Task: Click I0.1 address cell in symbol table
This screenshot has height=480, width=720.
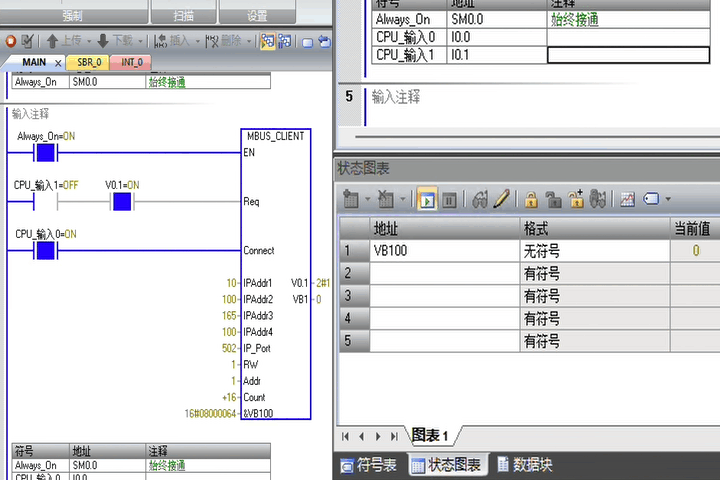Action: [x=496, y=55]
